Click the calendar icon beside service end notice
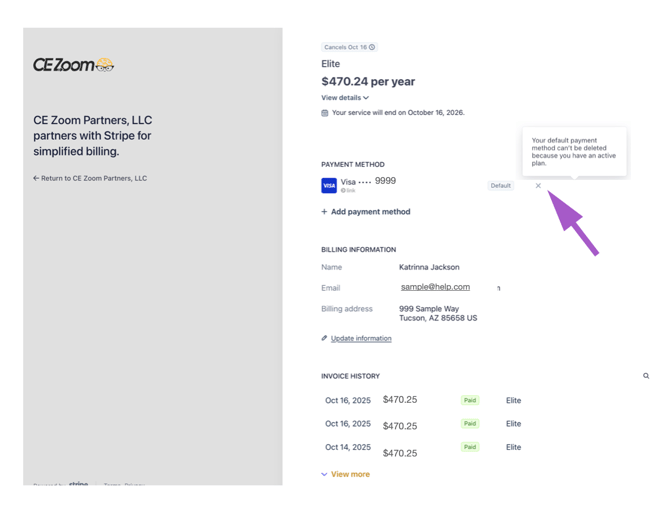The height and width of the screenshot is (508, 670). coord(325,113)
